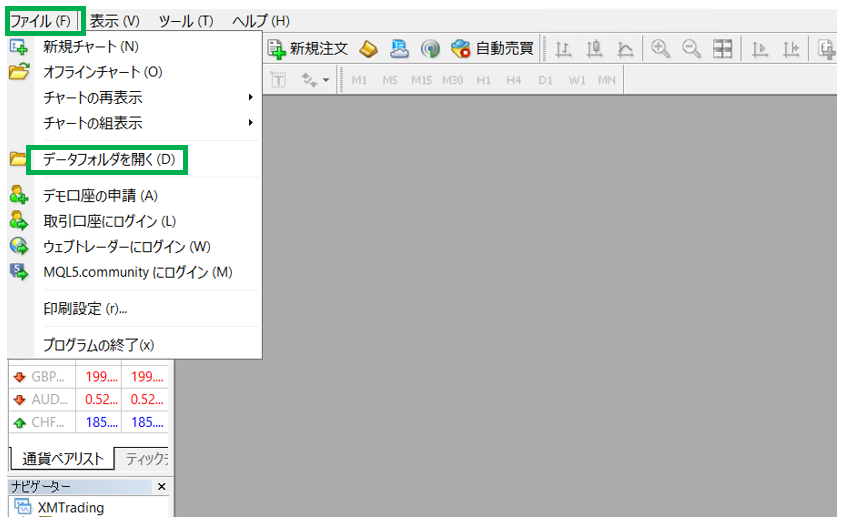Select 取引口座にログイン menu entry
Viewport: 843px width, 525px height.
point(109,221)
